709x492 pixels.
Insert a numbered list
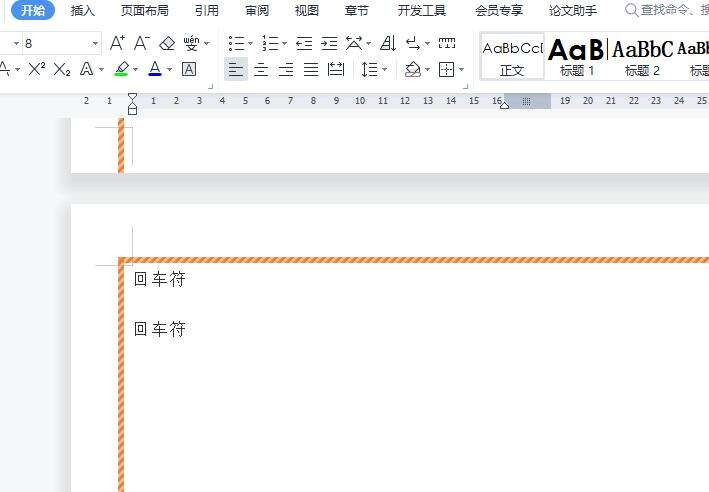270,43
